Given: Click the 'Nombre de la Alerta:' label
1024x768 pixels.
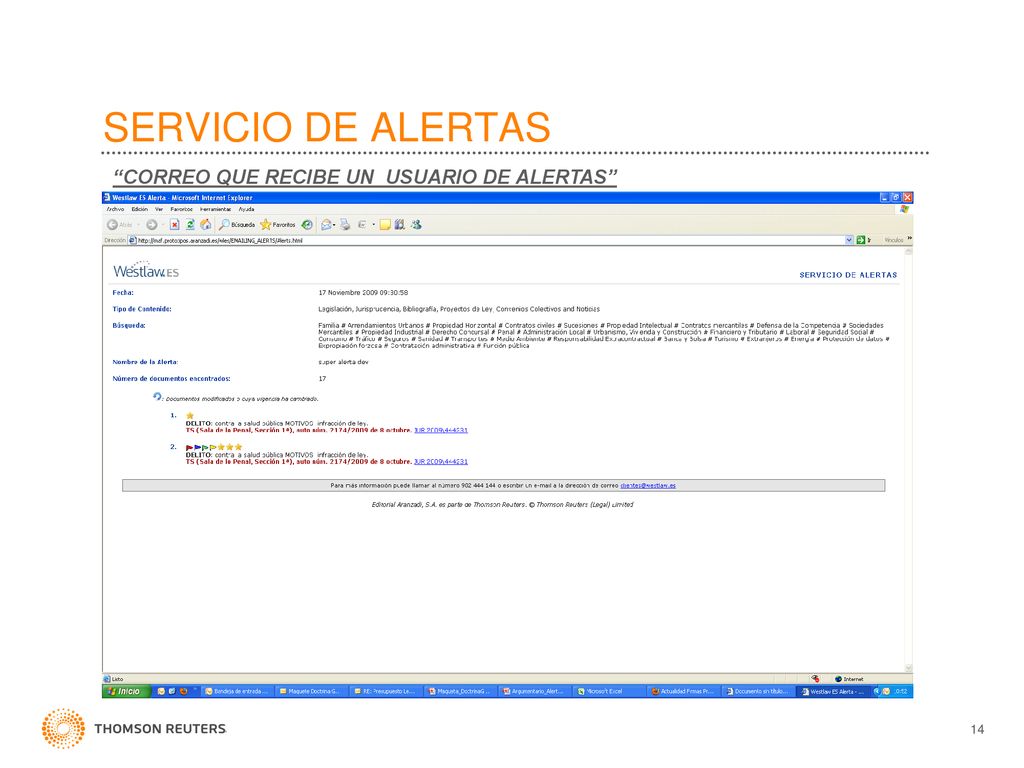Looking at the screenshot, I should click(145, 362).
